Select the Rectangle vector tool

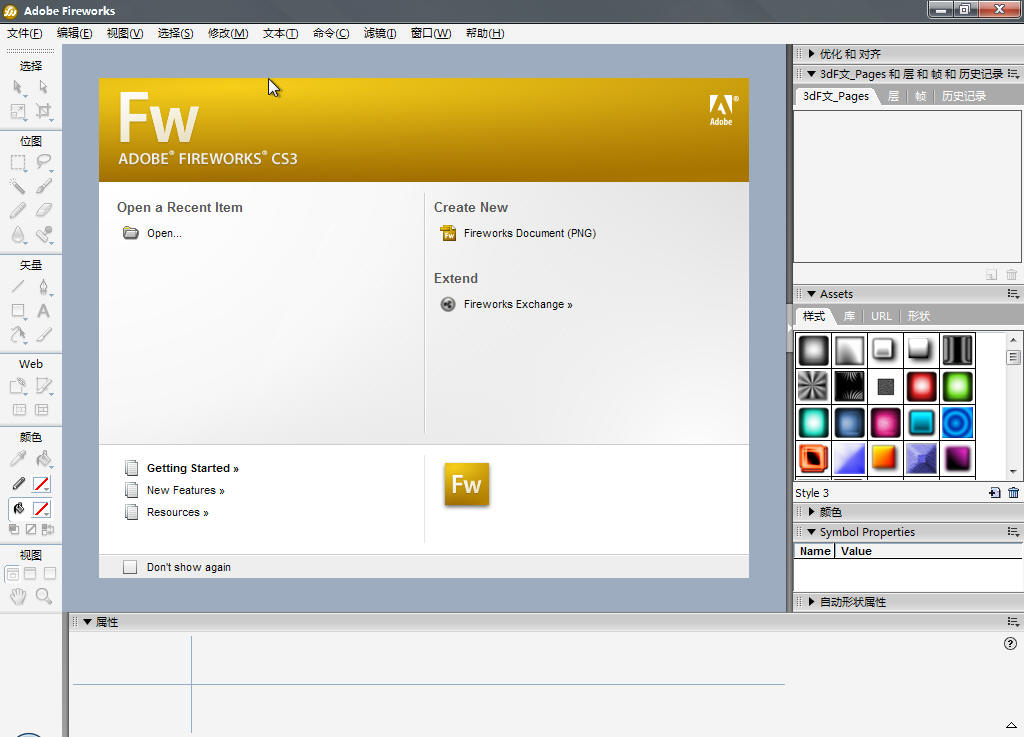tap(18, 311)
